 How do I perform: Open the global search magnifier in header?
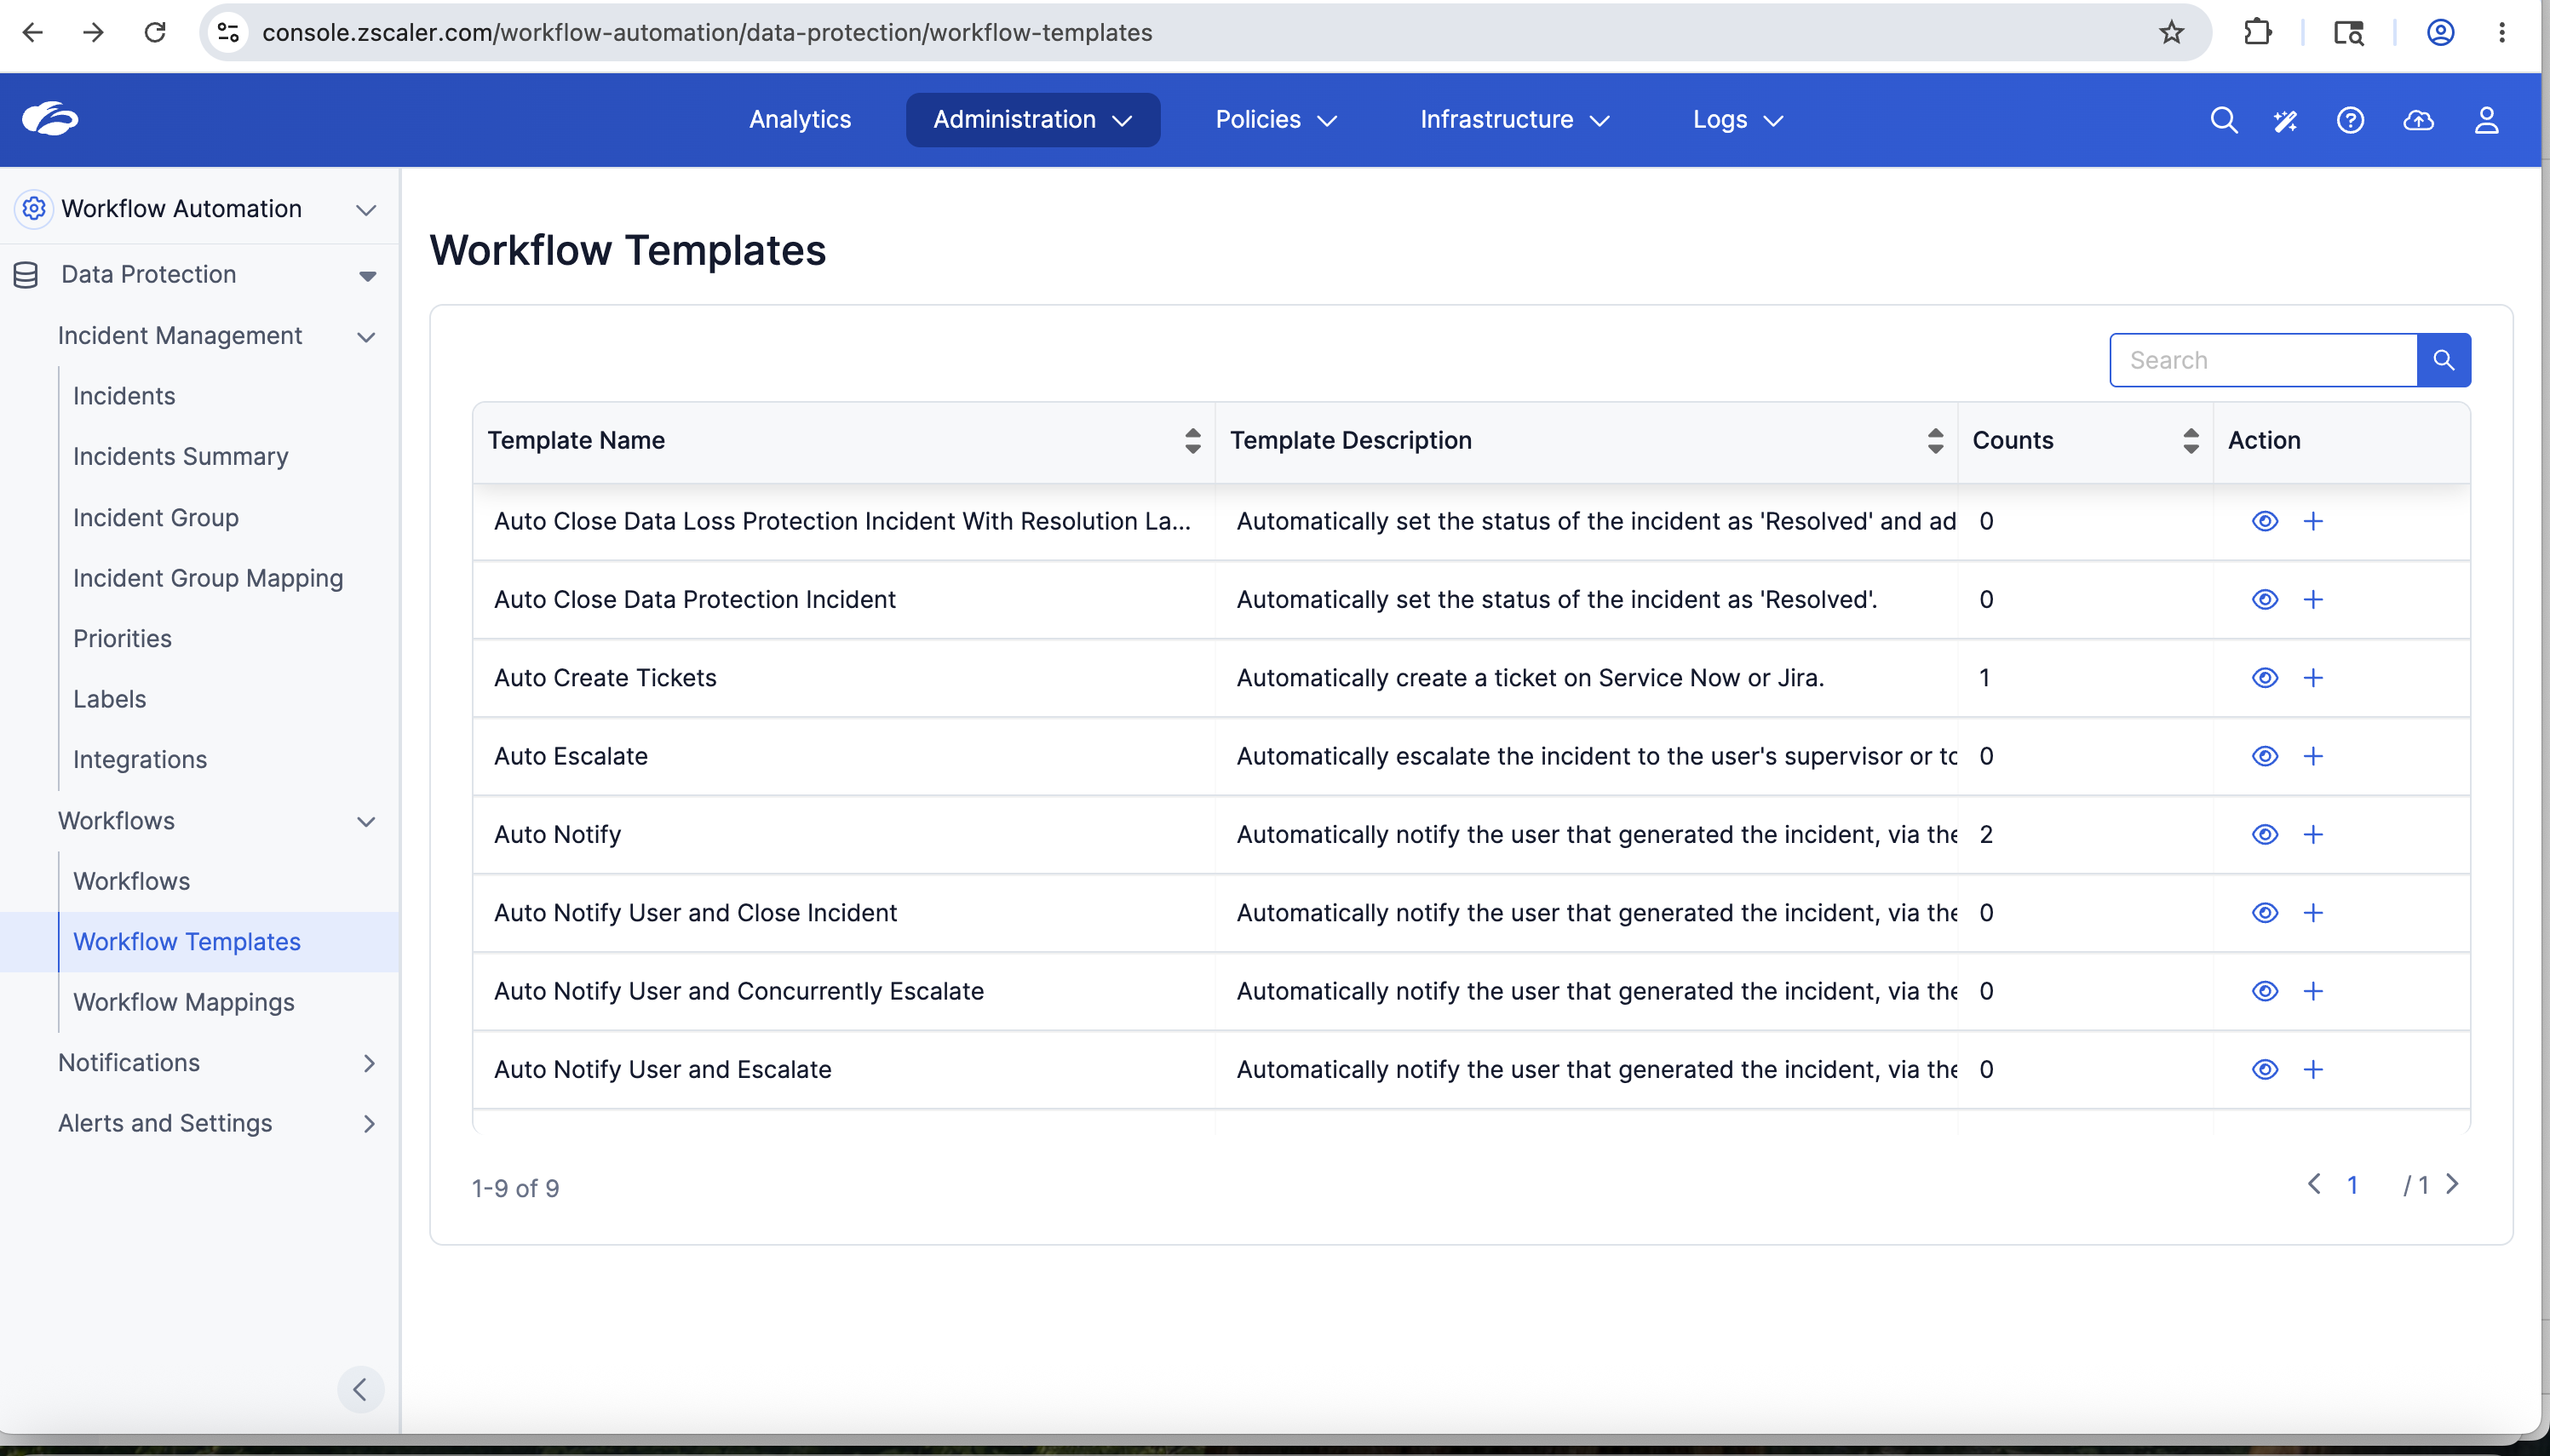tap(2223, 120)
